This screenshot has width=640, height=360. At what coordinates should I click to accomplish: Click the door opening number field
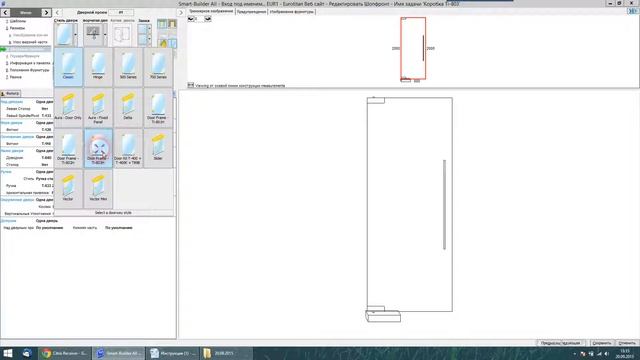click(x=121, y=13)
